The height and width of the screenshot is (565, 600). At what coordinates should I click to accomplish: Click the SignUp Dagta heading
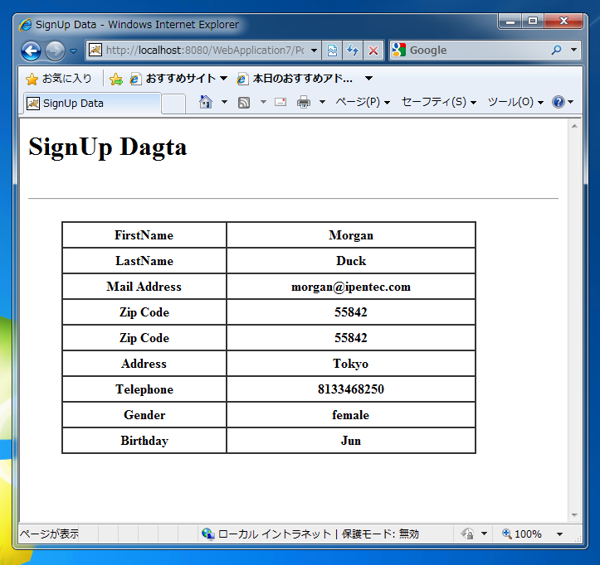tap(108, 148)
